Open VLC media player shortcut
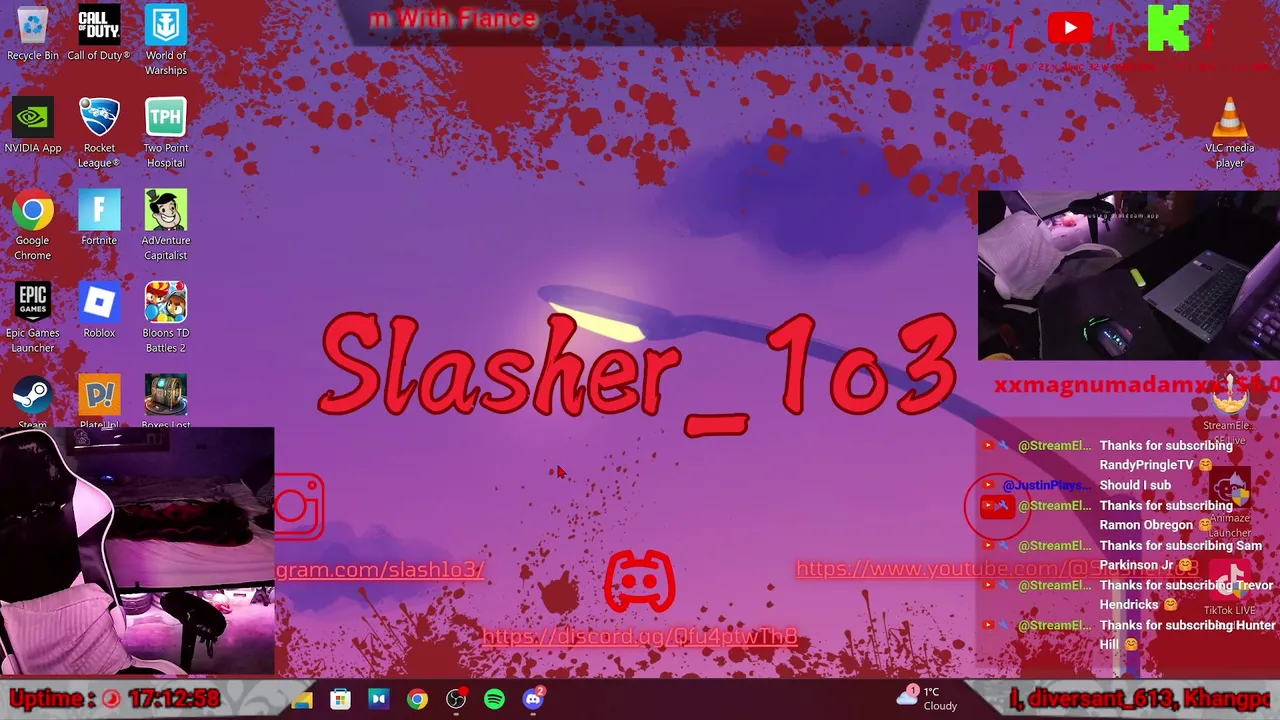The image size is (1280, 720). pos(1229,134)
